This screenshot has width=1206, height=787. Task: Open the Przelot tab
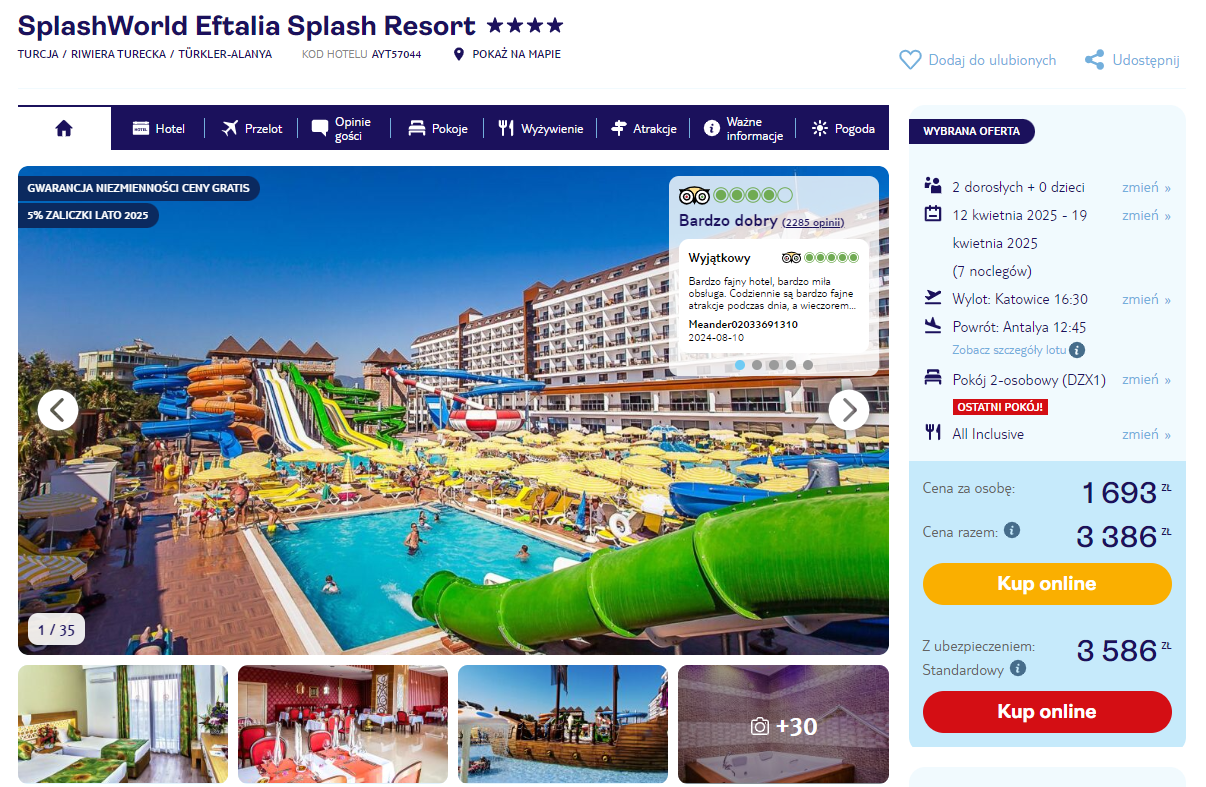(252, 128)
